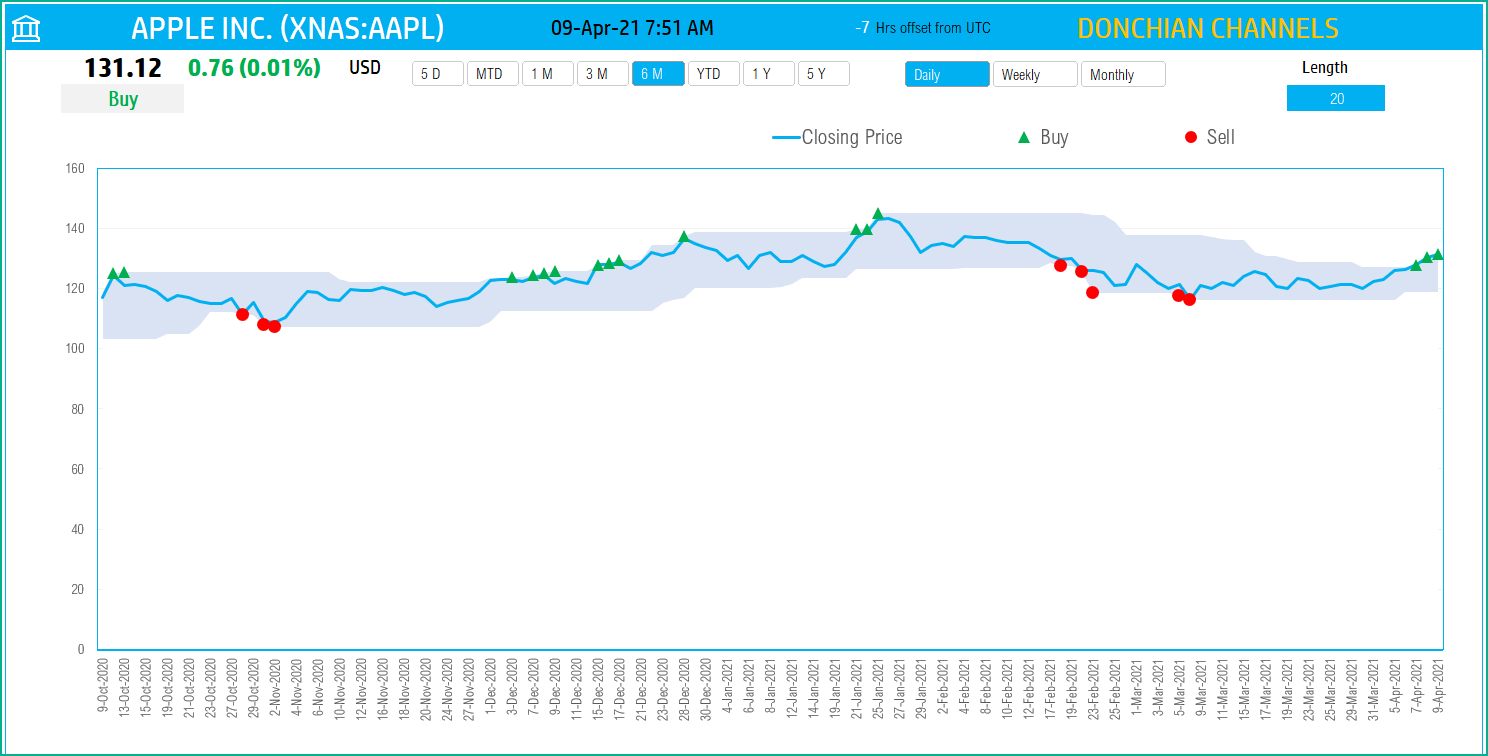
Task: Select the 3 M time range
Action: coord(603,74)
